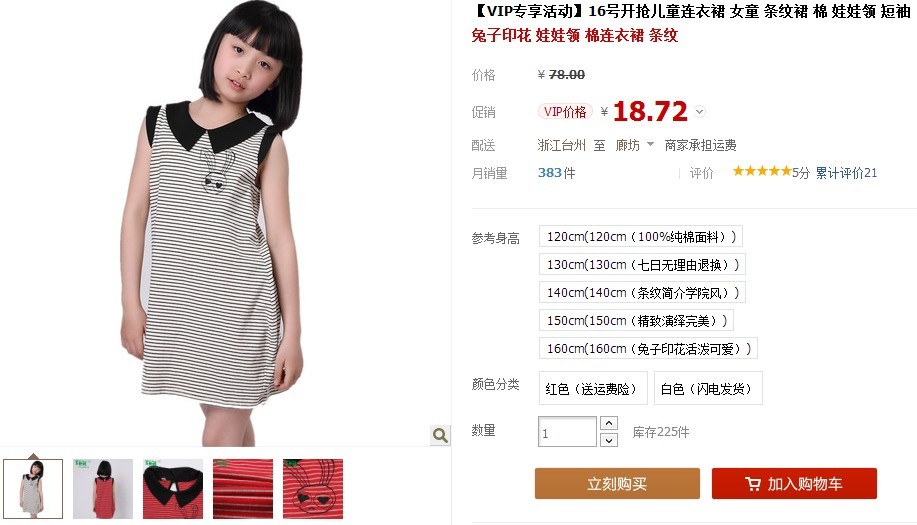Screen dimensions: 917x525
Task: Click the 加入购物车 add to cart button
Action: click(x=794, y=483)
